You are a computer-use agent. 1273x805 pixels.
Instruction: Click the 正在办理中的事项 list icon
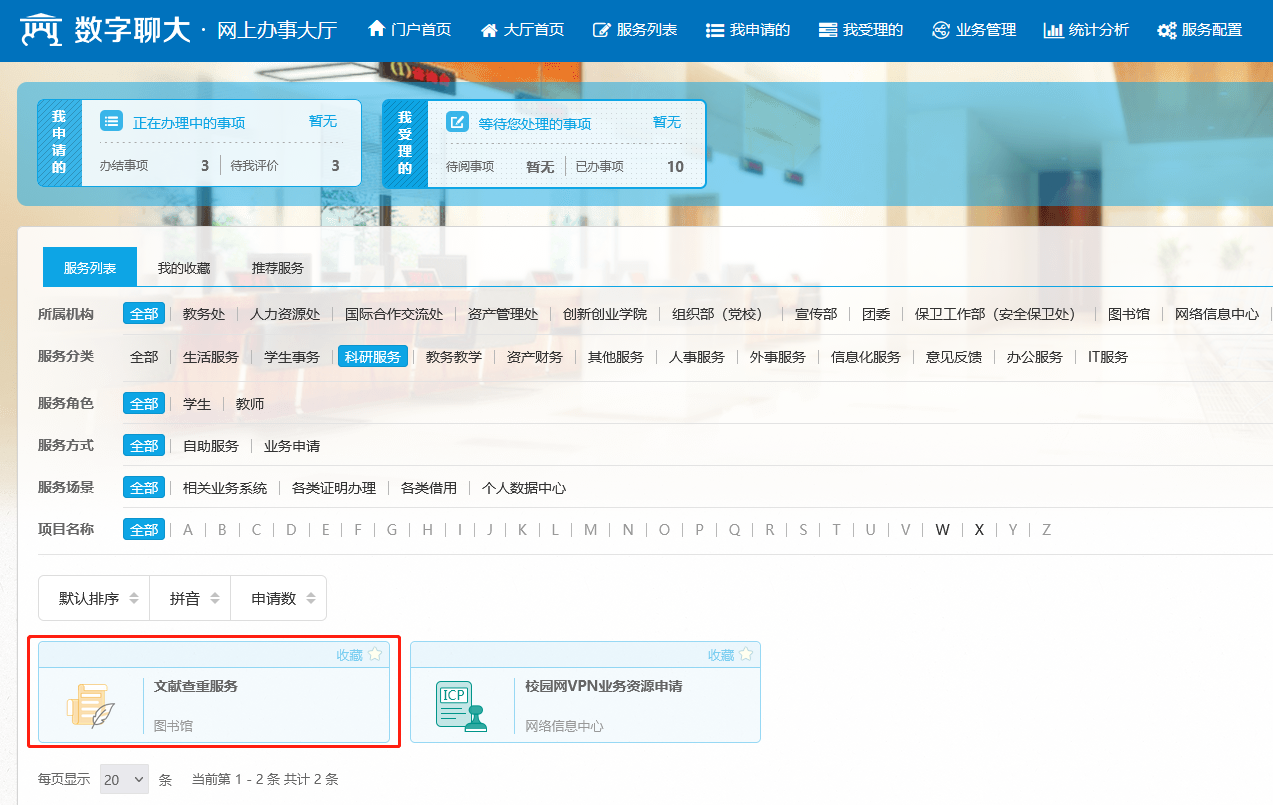pos(112,122)
